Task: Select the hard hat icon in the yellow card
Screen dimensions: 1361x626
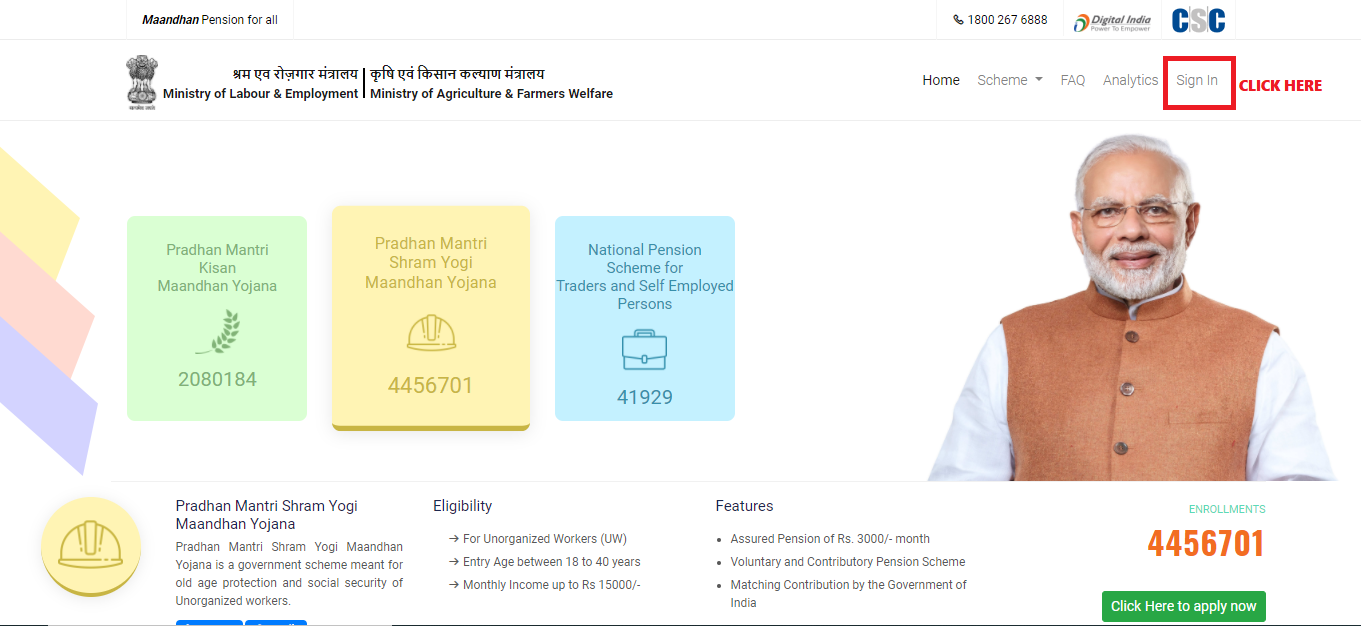Action: 431,333
